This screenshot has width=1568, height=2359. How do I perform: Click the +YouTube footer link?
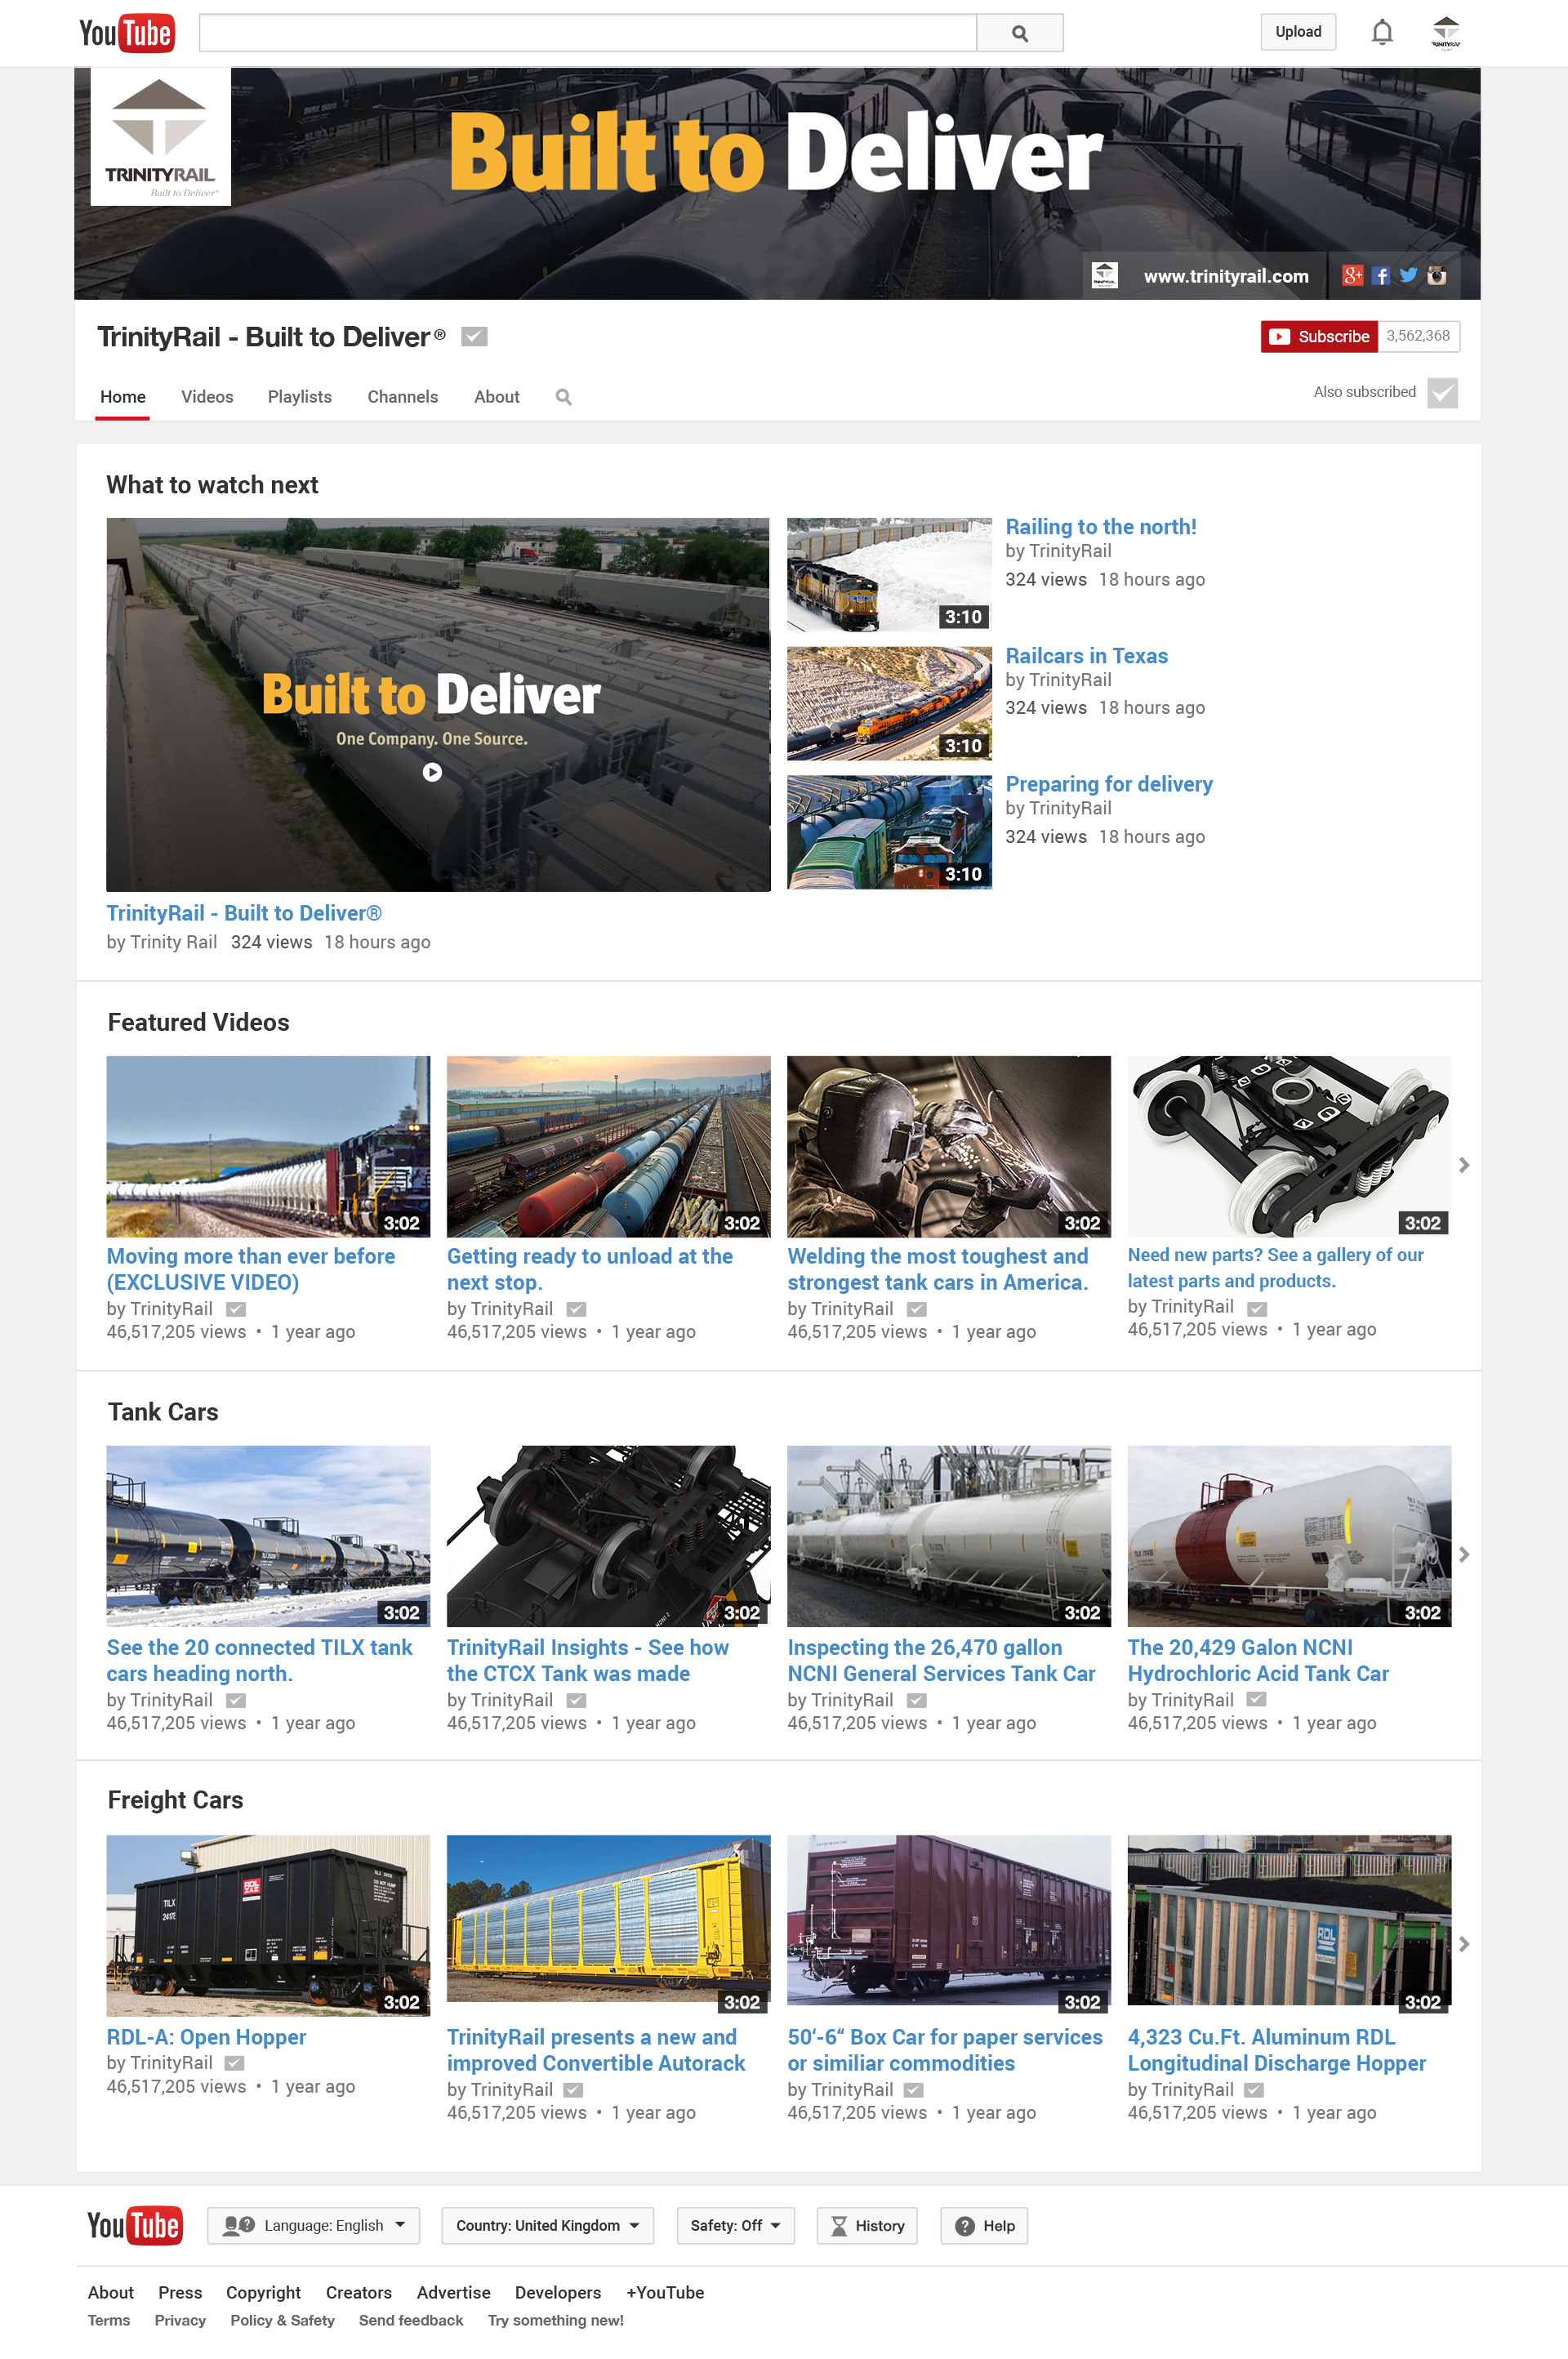coord(665,2292)
